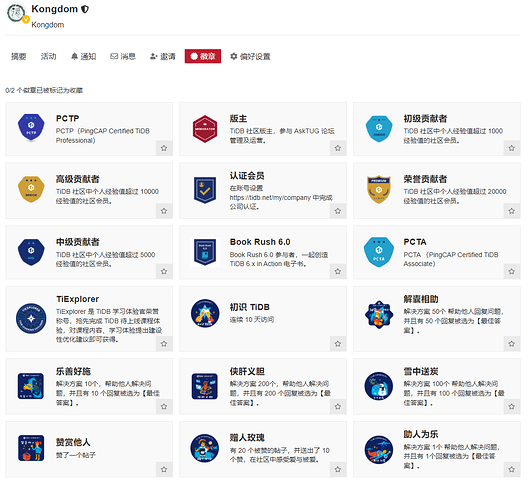Click the PCTP shield badge icon
Viewport: 531px width, 500px height.
pos(31,128)
